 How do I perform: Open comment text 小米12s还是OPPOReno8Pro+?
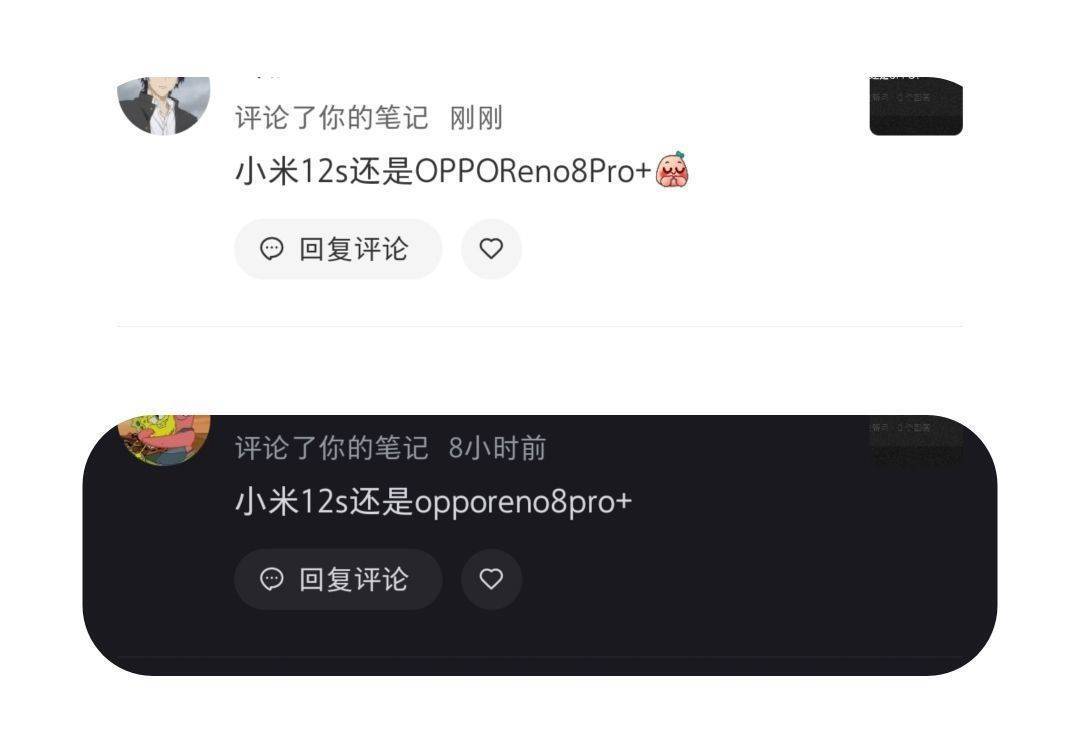443,171
